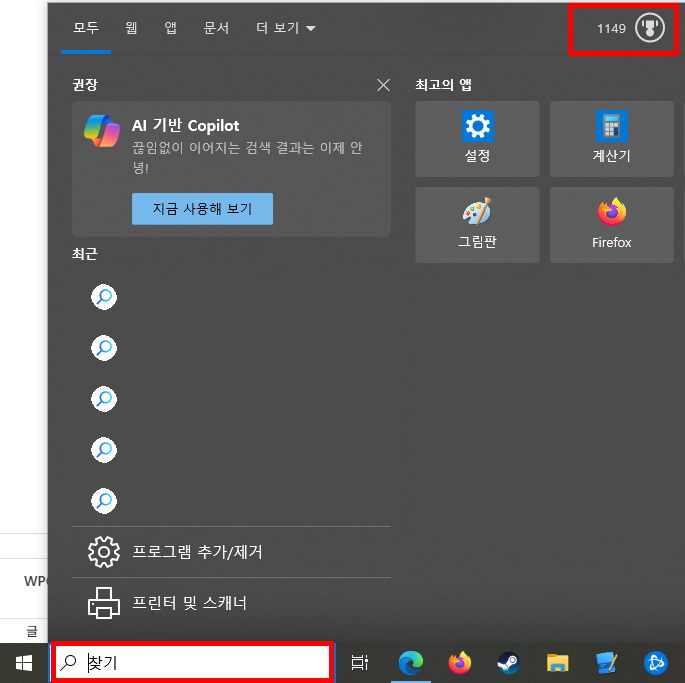Click the Microsoft Rewards medal icon
Viewport: 685px width, 683px height.
click(x=649, y=28)
